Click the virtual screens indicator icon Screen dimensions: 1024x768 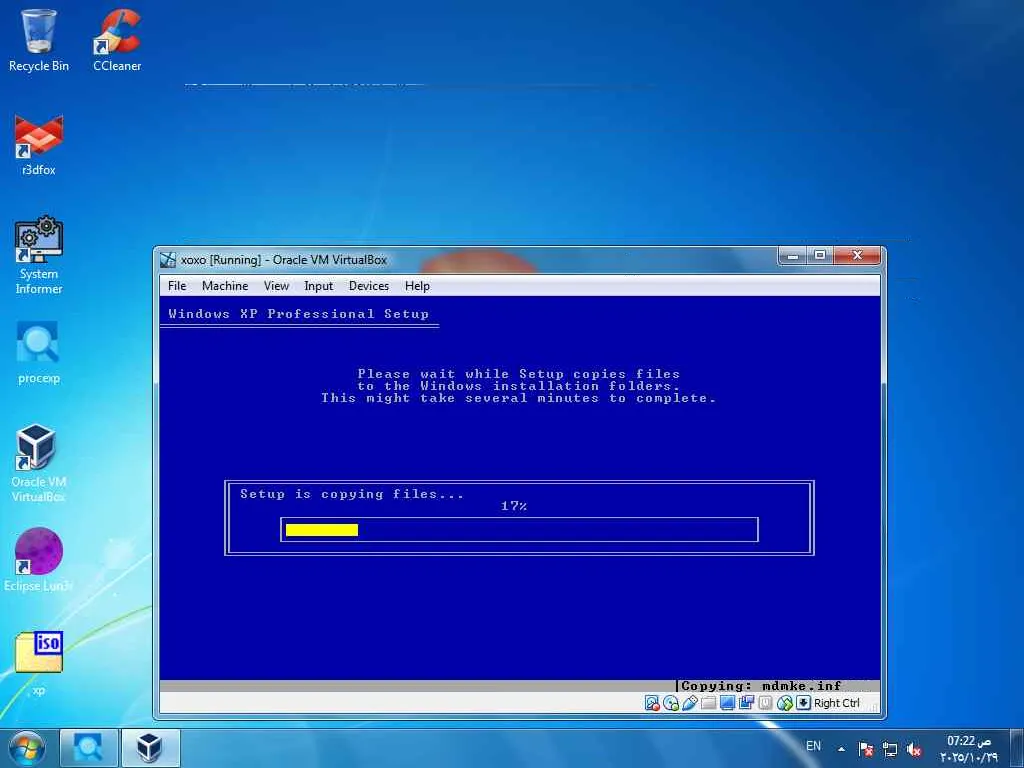click(x=746, y=703)
